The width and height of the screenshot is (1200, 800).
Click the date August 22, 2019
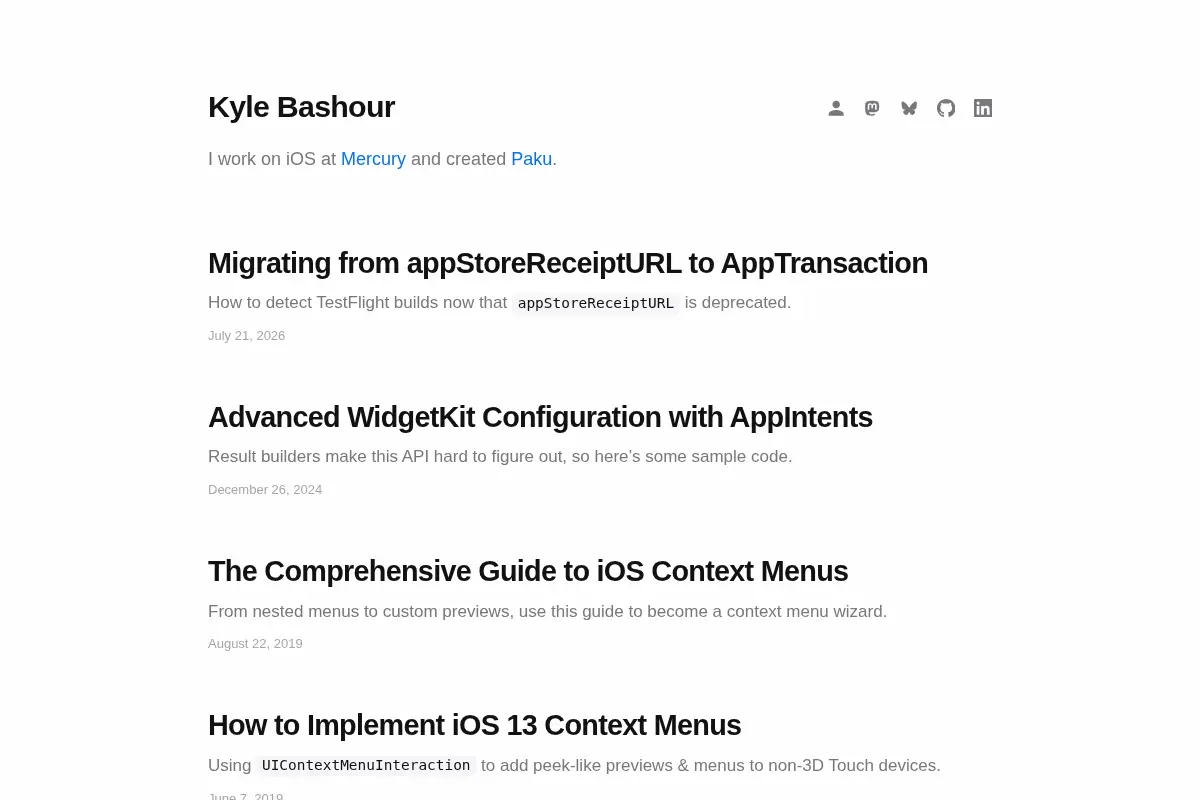point(255,644)
